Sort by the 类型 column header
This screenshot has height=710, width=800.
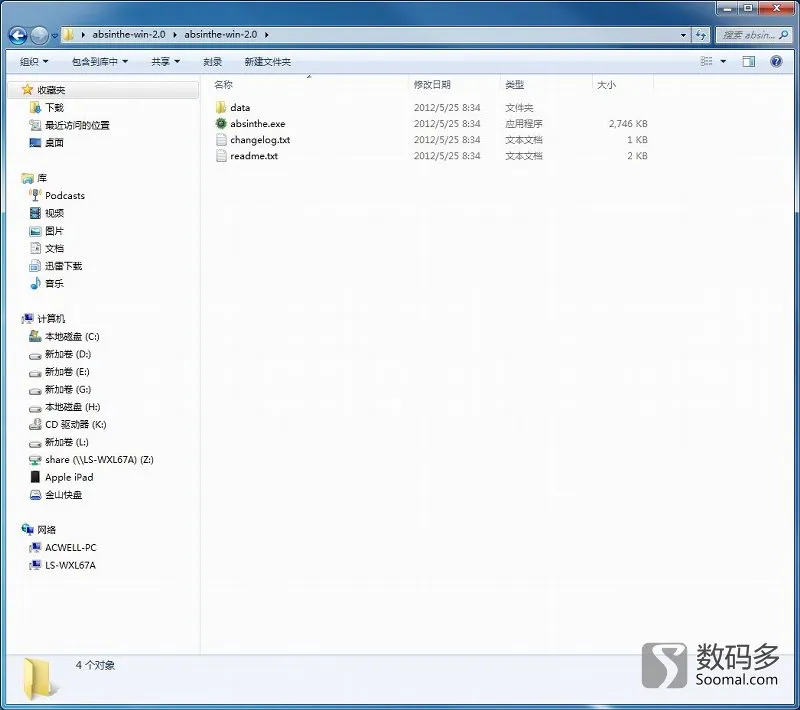pos(514,85)
